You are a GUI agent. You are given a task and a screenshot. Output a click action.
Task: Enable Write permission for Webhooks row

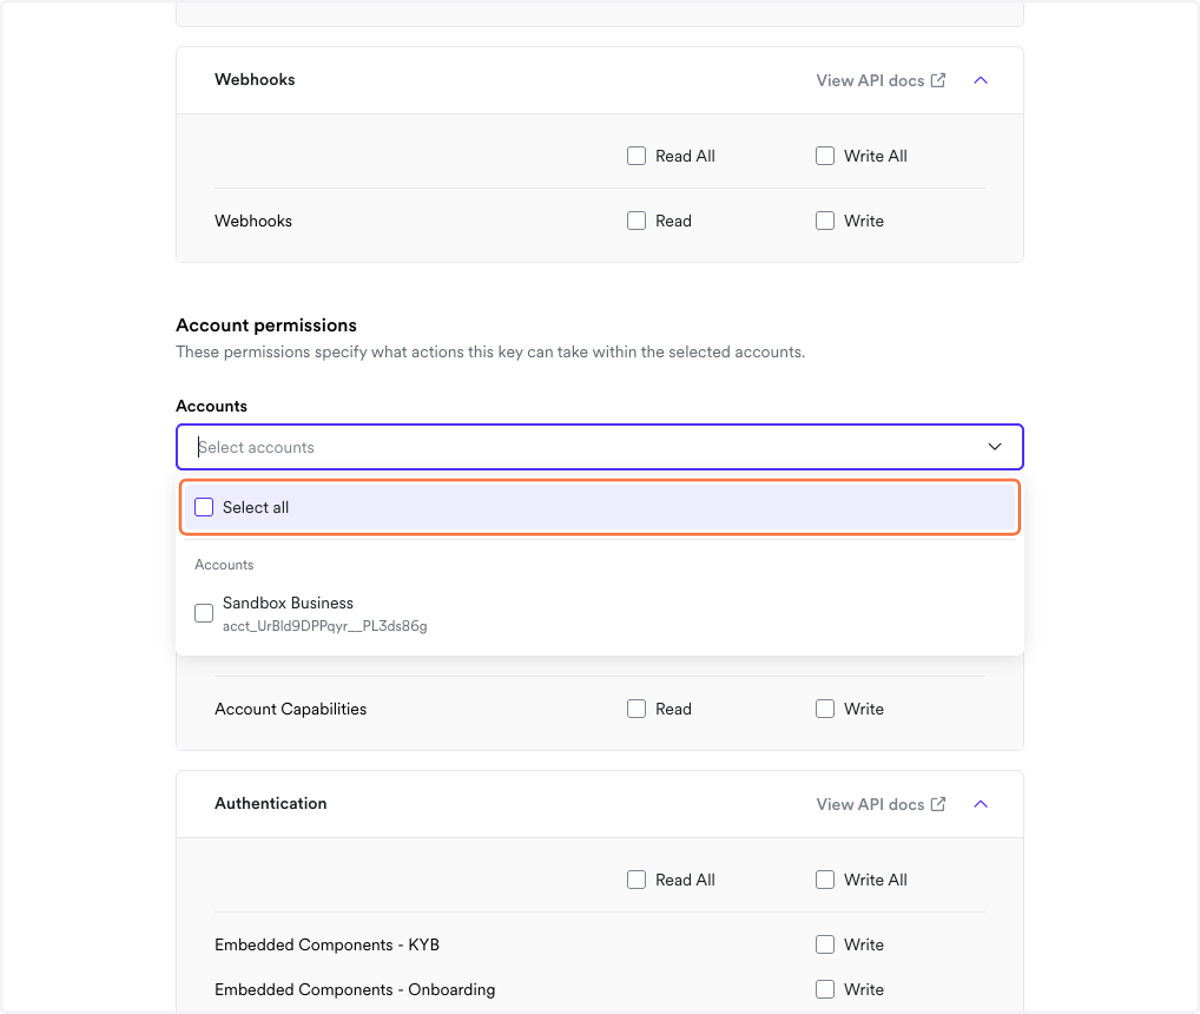pyautogui.click(x=825, y=221)
